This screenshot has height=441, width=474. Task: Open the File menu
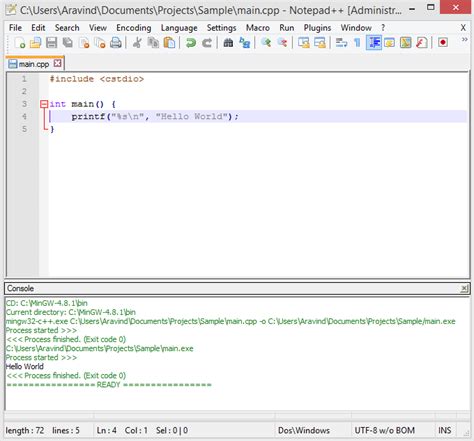pyautogui.click(x=15, y=28)
